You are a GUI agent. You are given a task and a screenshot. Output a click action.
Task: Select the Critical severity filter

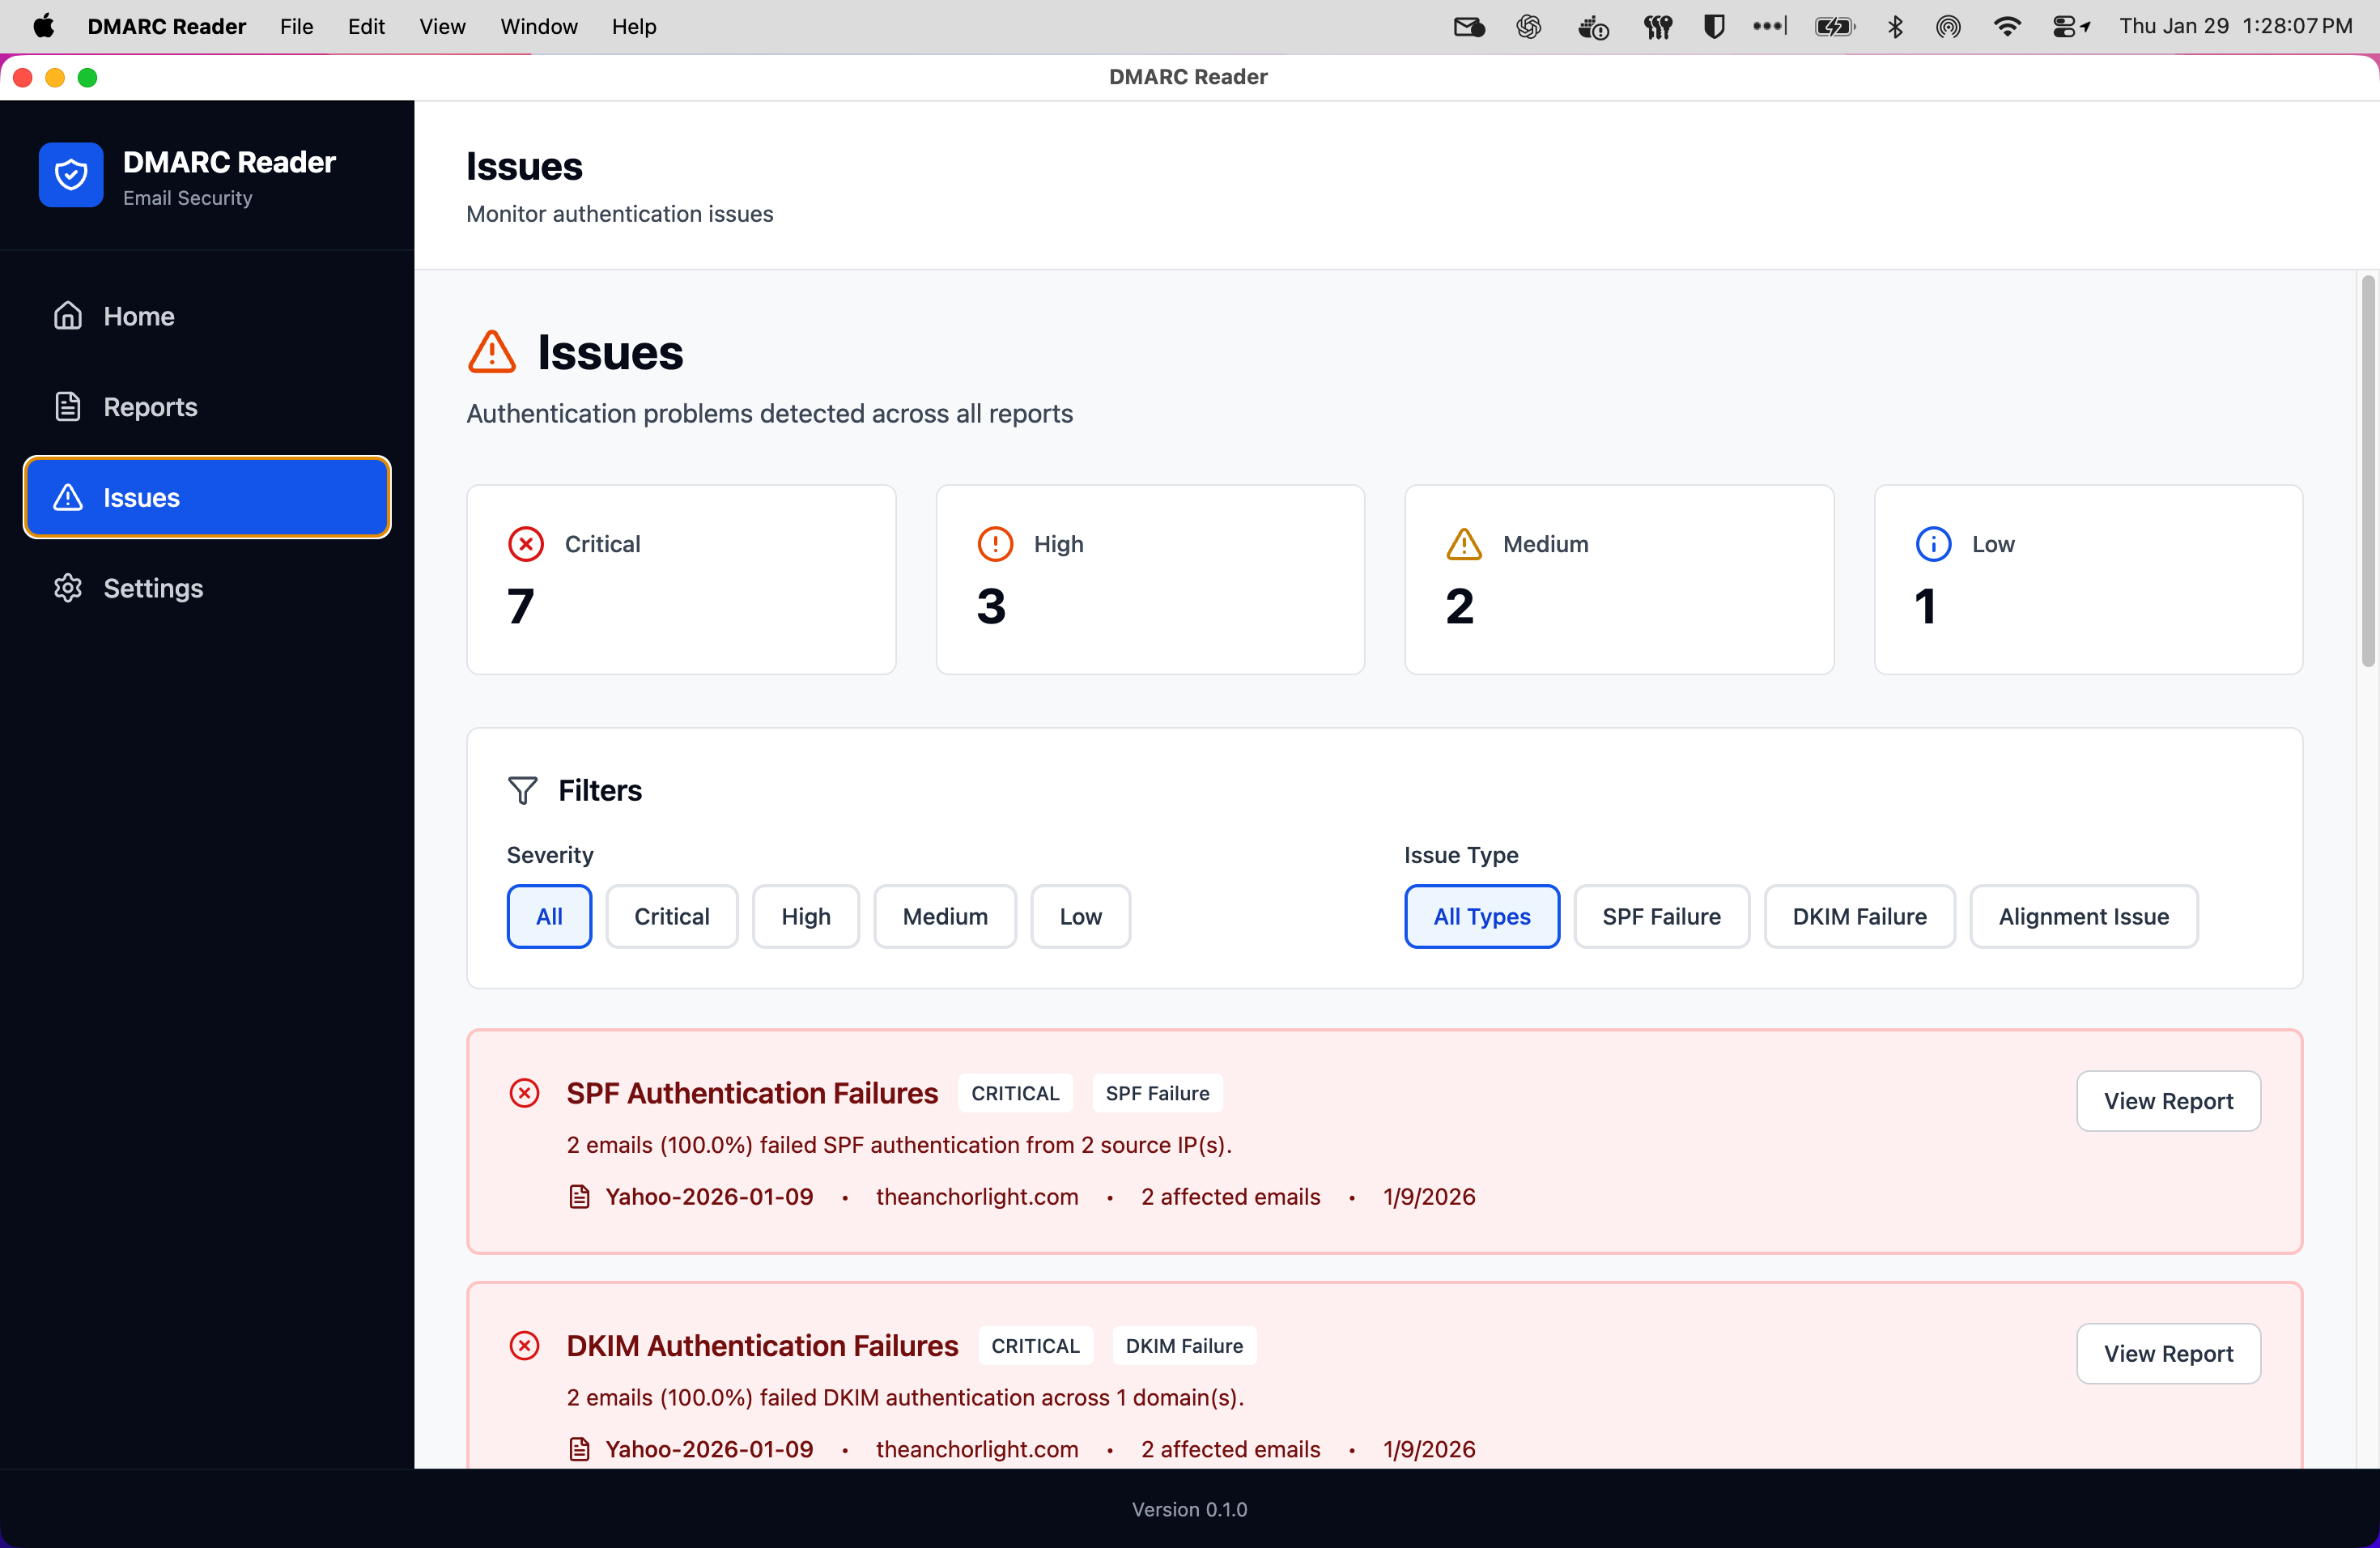coord(671,916)
